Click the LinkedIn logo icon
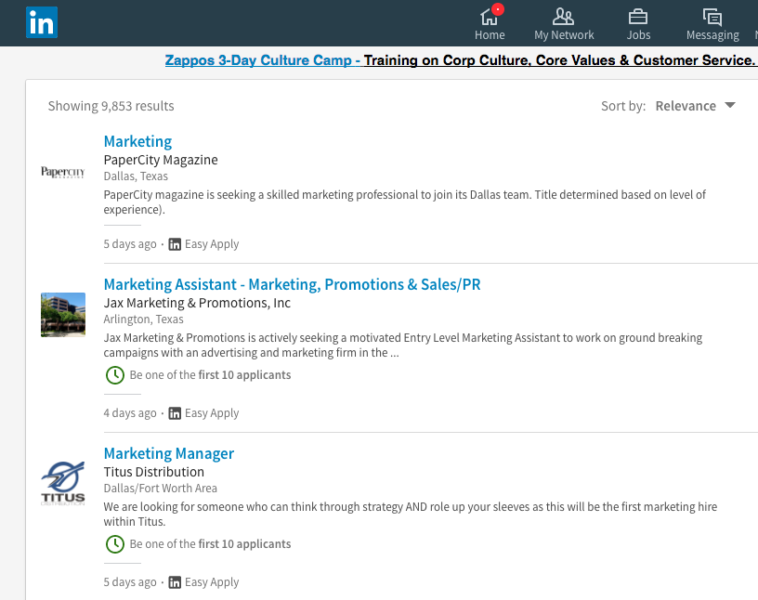This screenshot has height=600, width=758. click(42, 22)
